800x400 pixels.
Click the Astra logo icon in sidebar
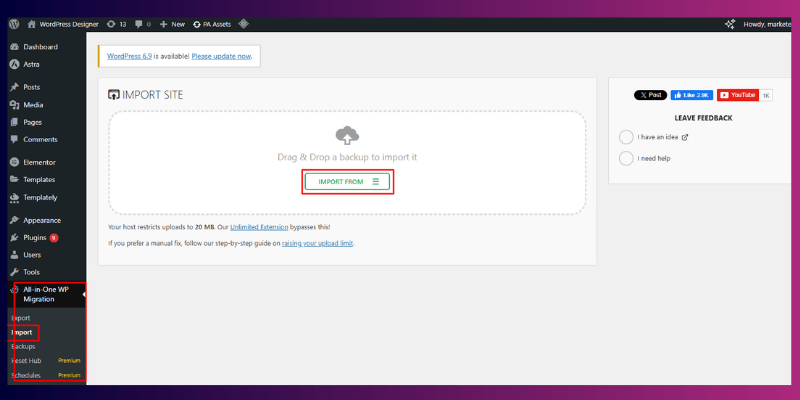pyautogui.click(x=14, y=64)
